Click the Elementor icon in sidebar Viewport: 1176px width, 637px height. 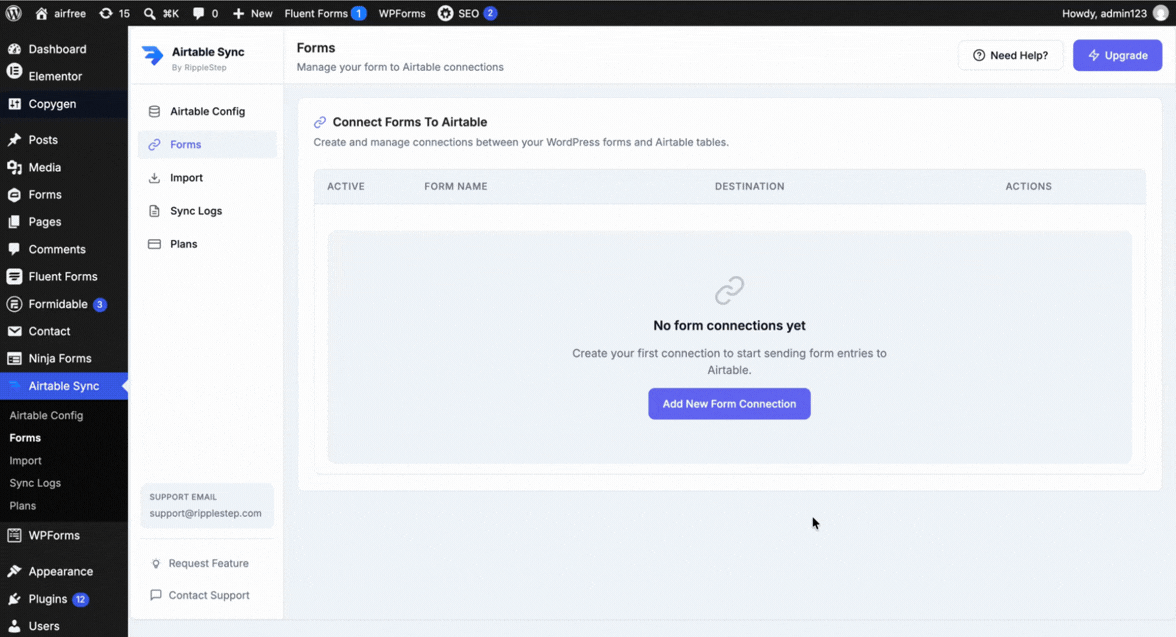[x=14, y=71]
